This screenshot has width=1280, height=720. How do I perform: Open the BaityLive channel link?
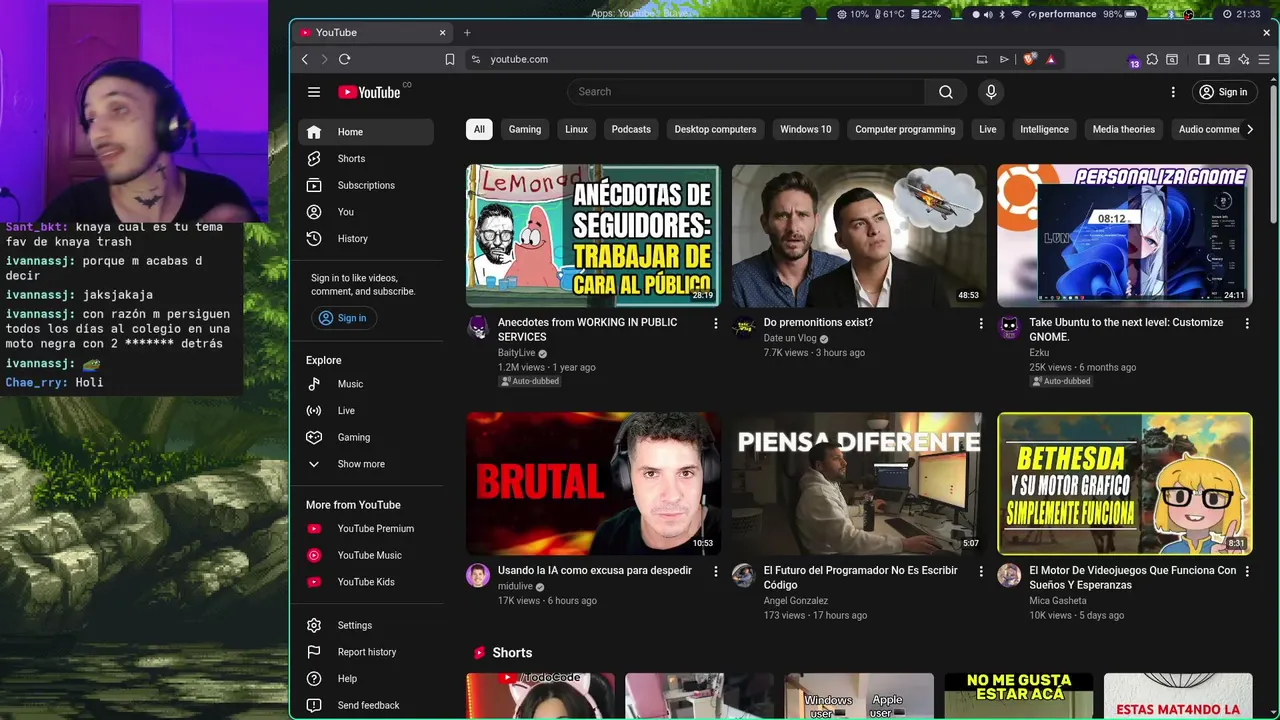pos(516,353)
